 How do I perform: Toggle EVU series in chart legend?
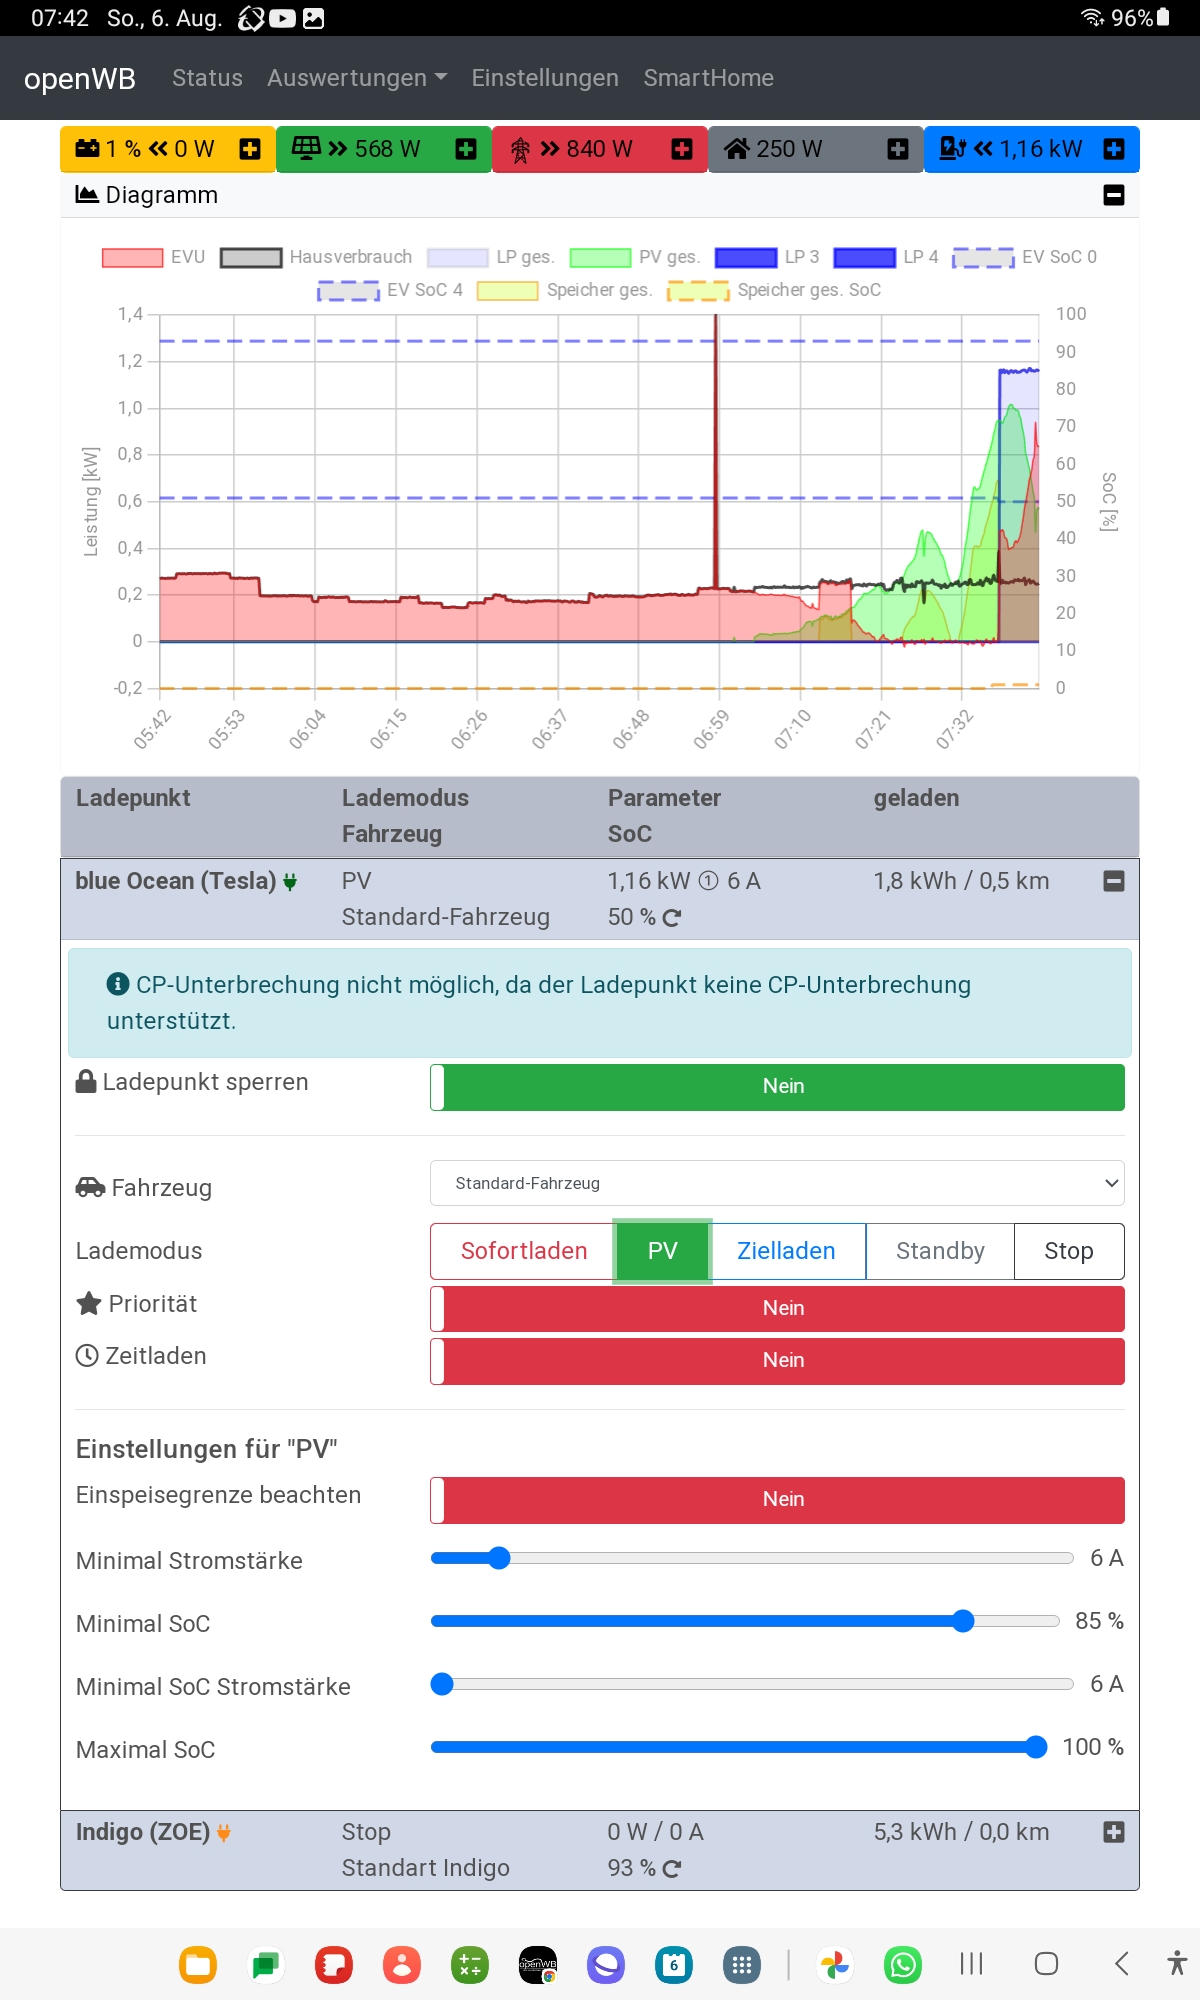click(x=154, y=257)
